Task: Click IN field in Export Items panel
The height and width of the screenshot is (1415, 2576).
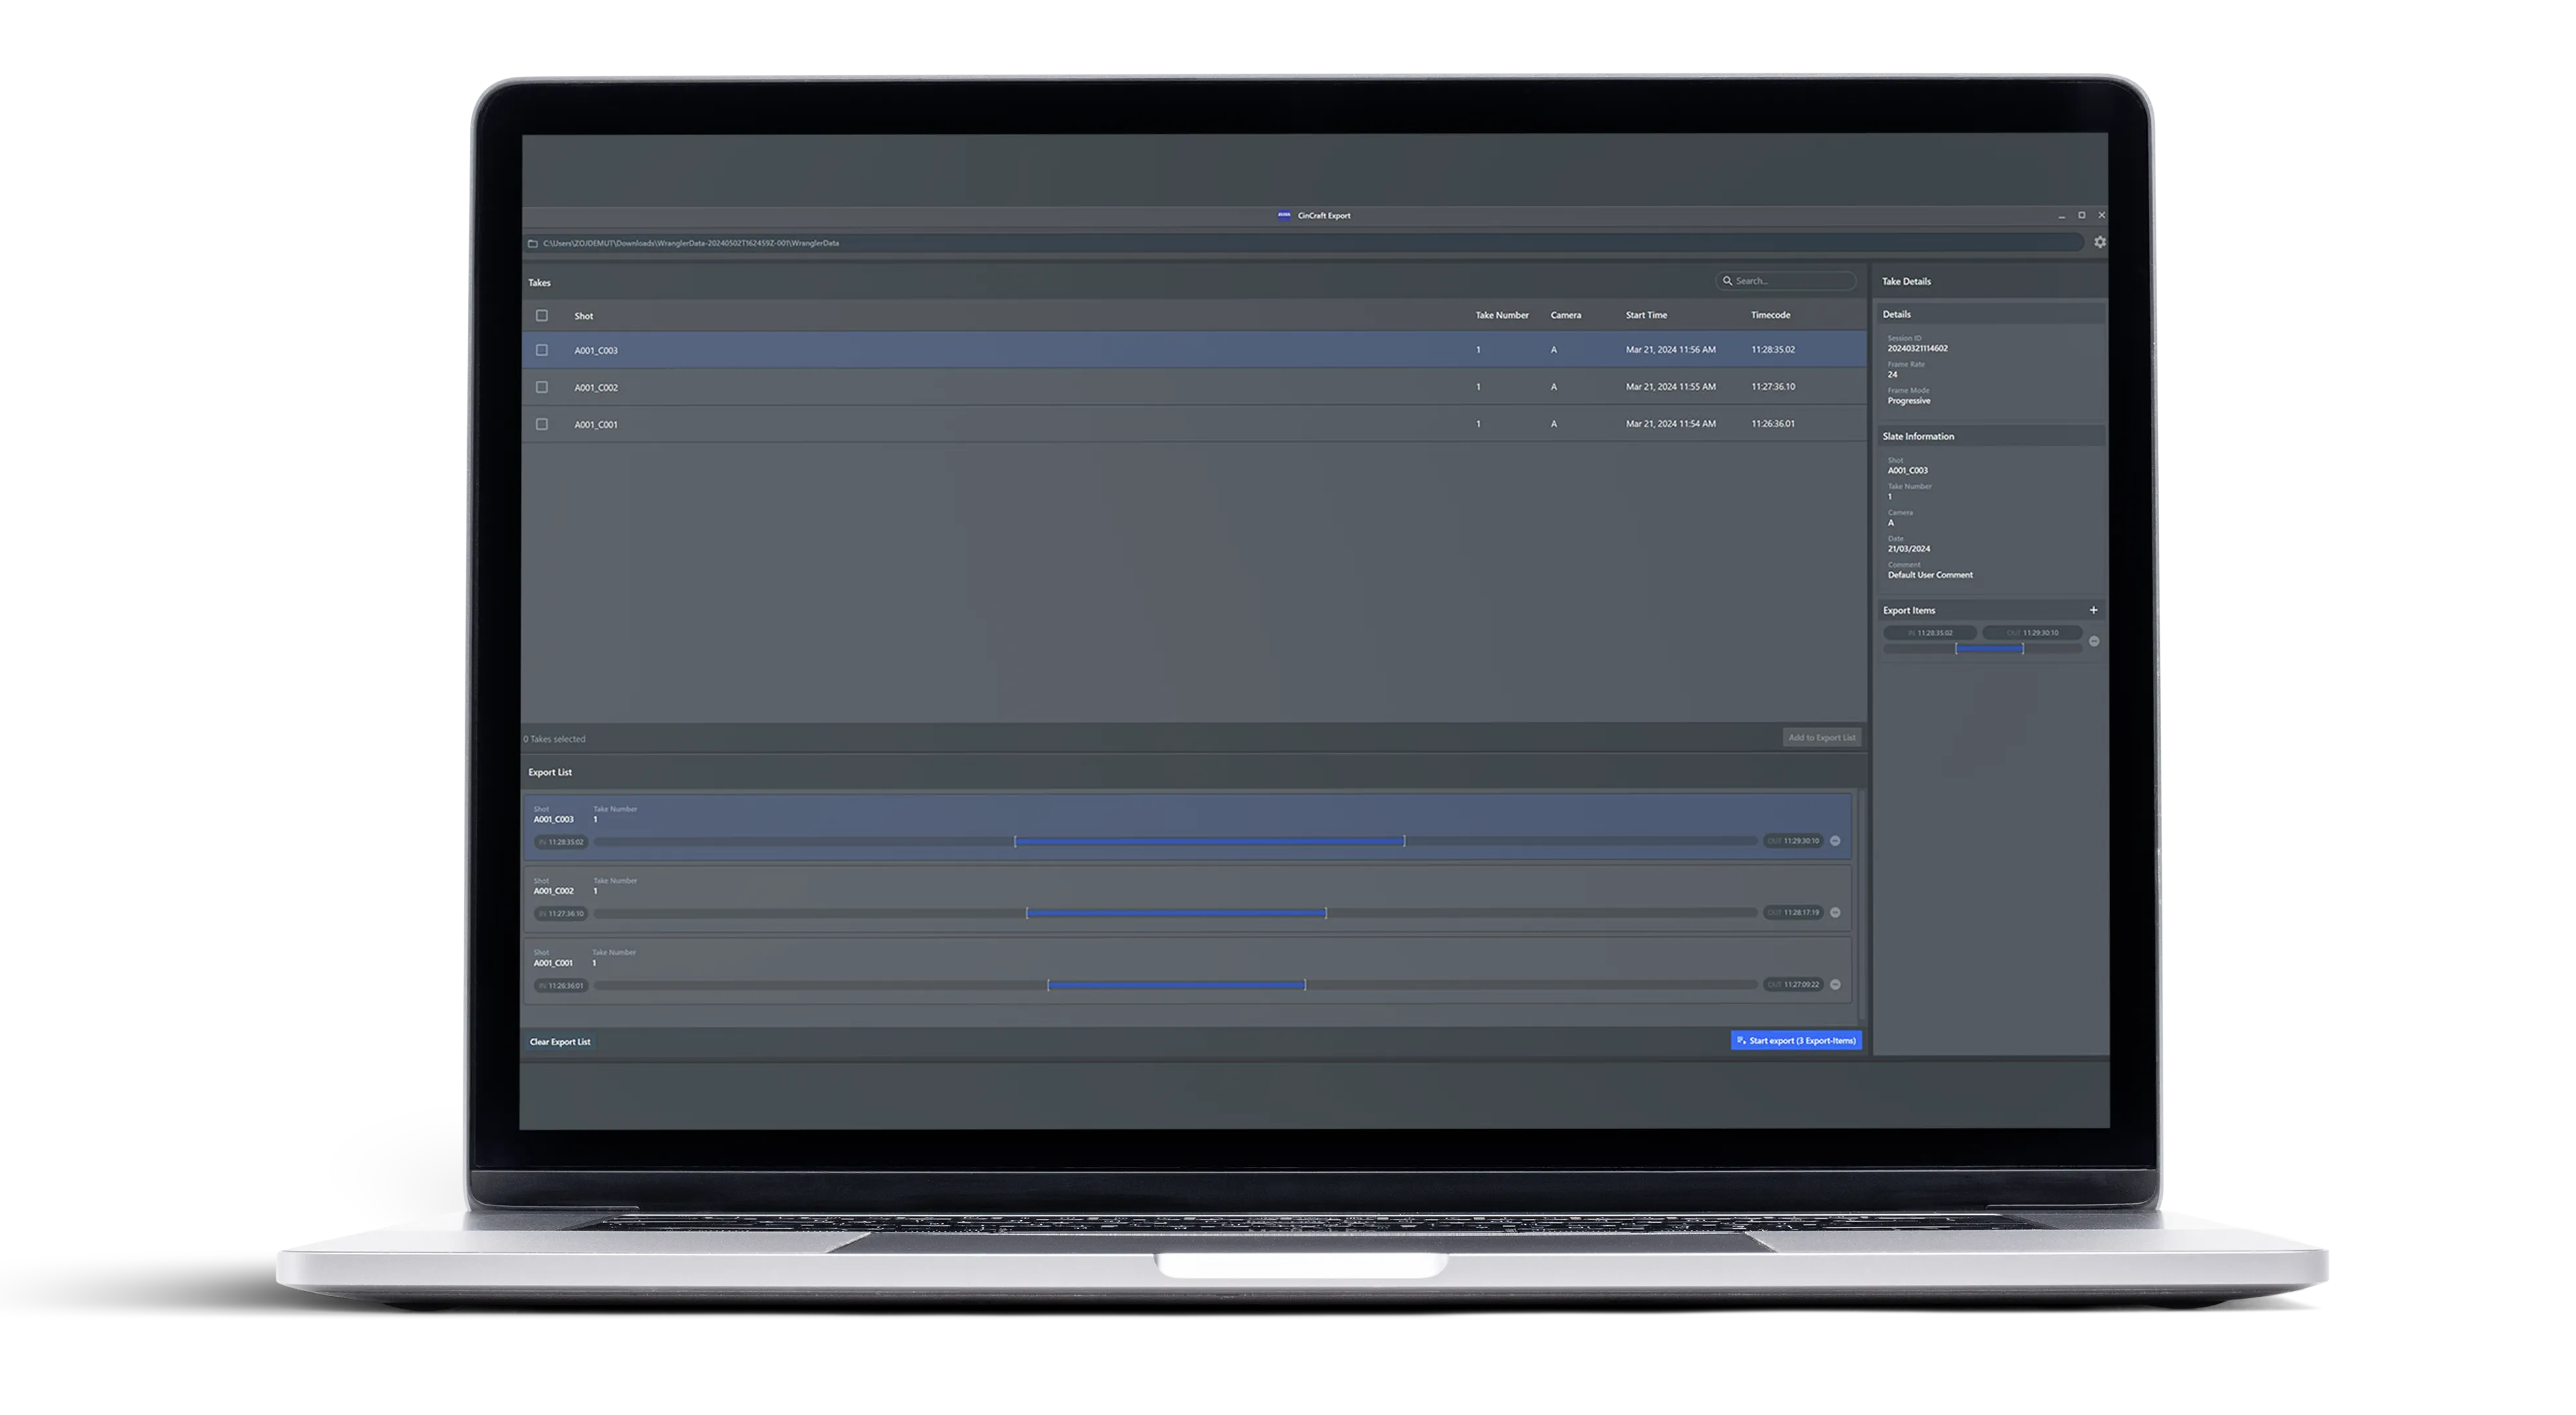Action: [1930, 633]
